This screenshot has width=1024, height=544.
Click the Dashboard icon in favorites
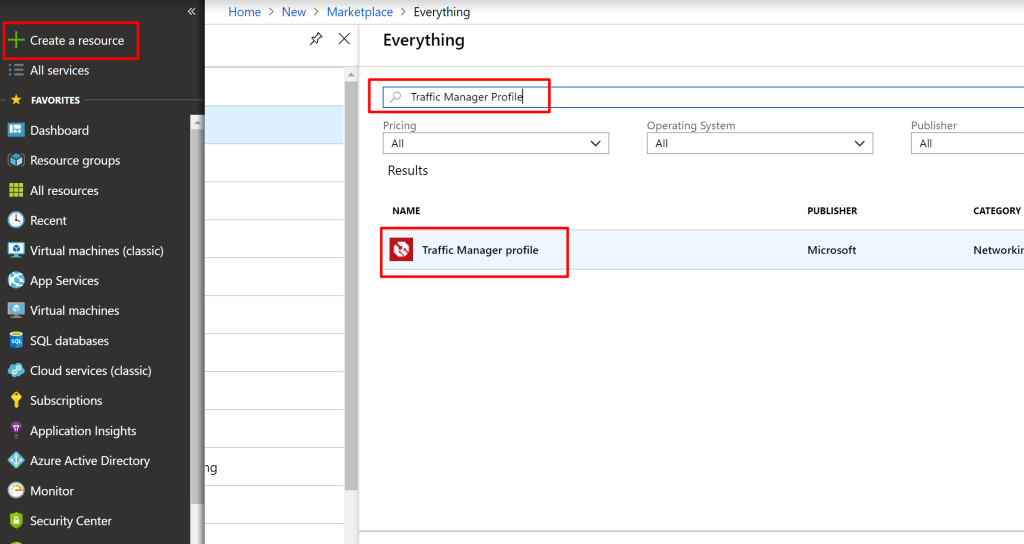(16, 130)
